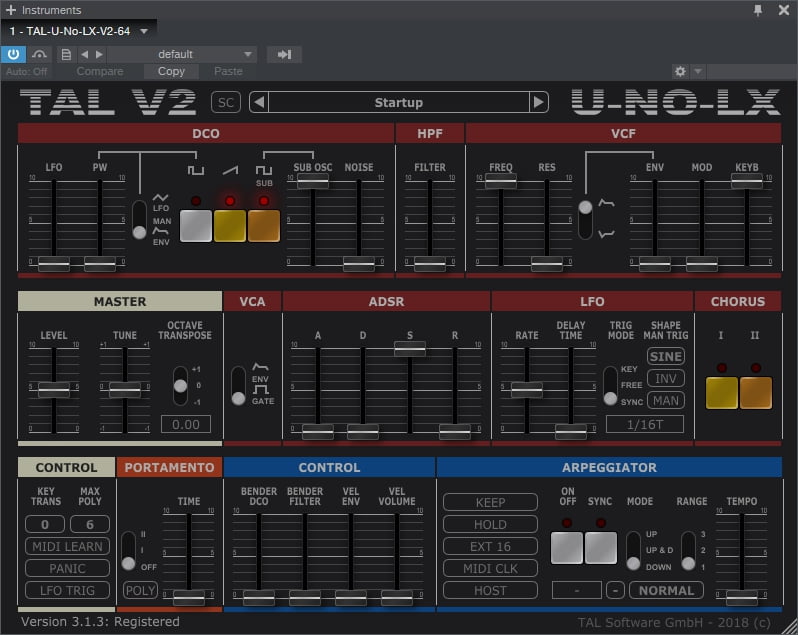Click the Compare option
Image resolution: width=798 pixels, height=635 pixels.
tap(100, 71)
